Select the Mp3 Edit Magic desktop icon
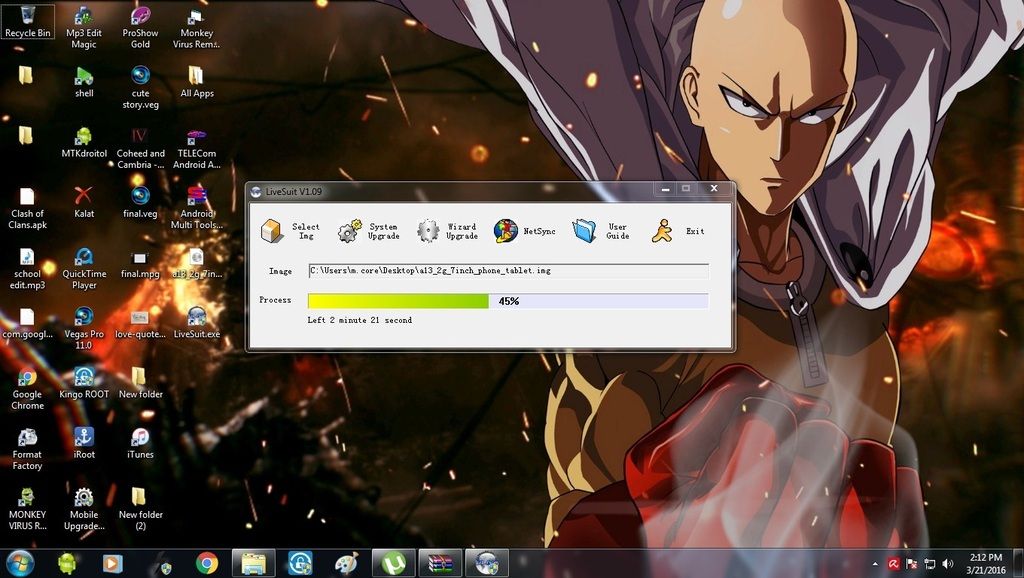Image resolution: width=1024 pixels, height=578 pixels. [x=84, y=27]
